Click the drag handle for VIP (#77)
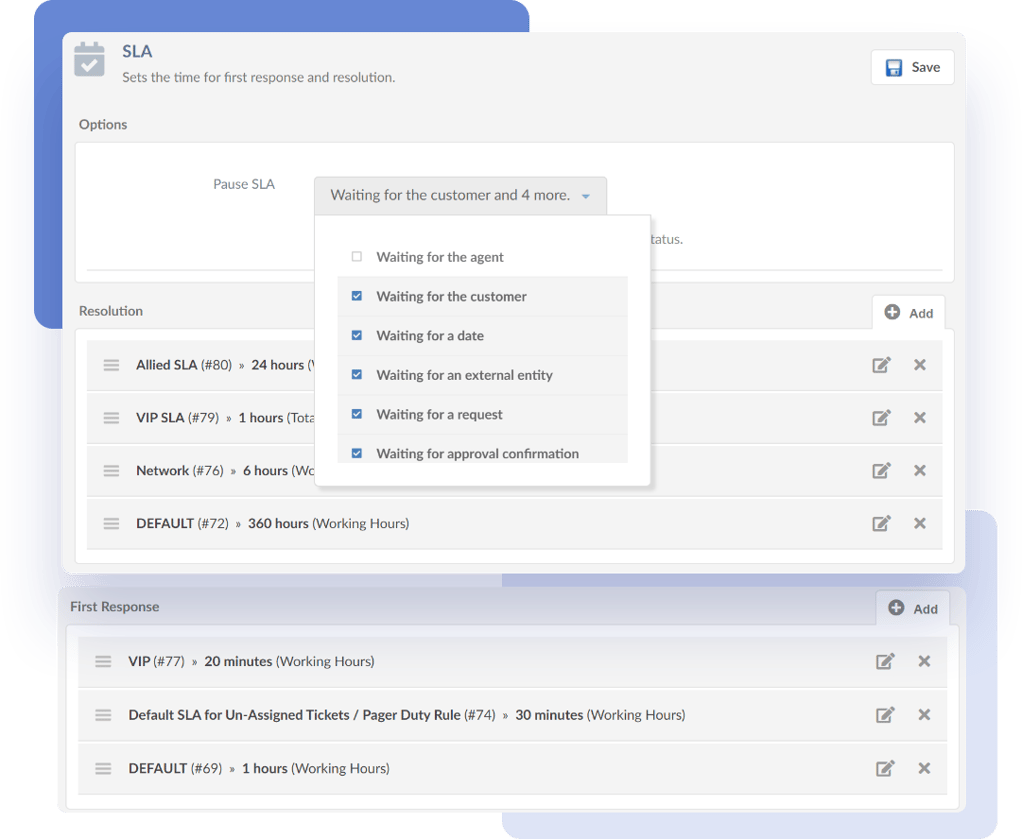 click(x=103, y=661)
